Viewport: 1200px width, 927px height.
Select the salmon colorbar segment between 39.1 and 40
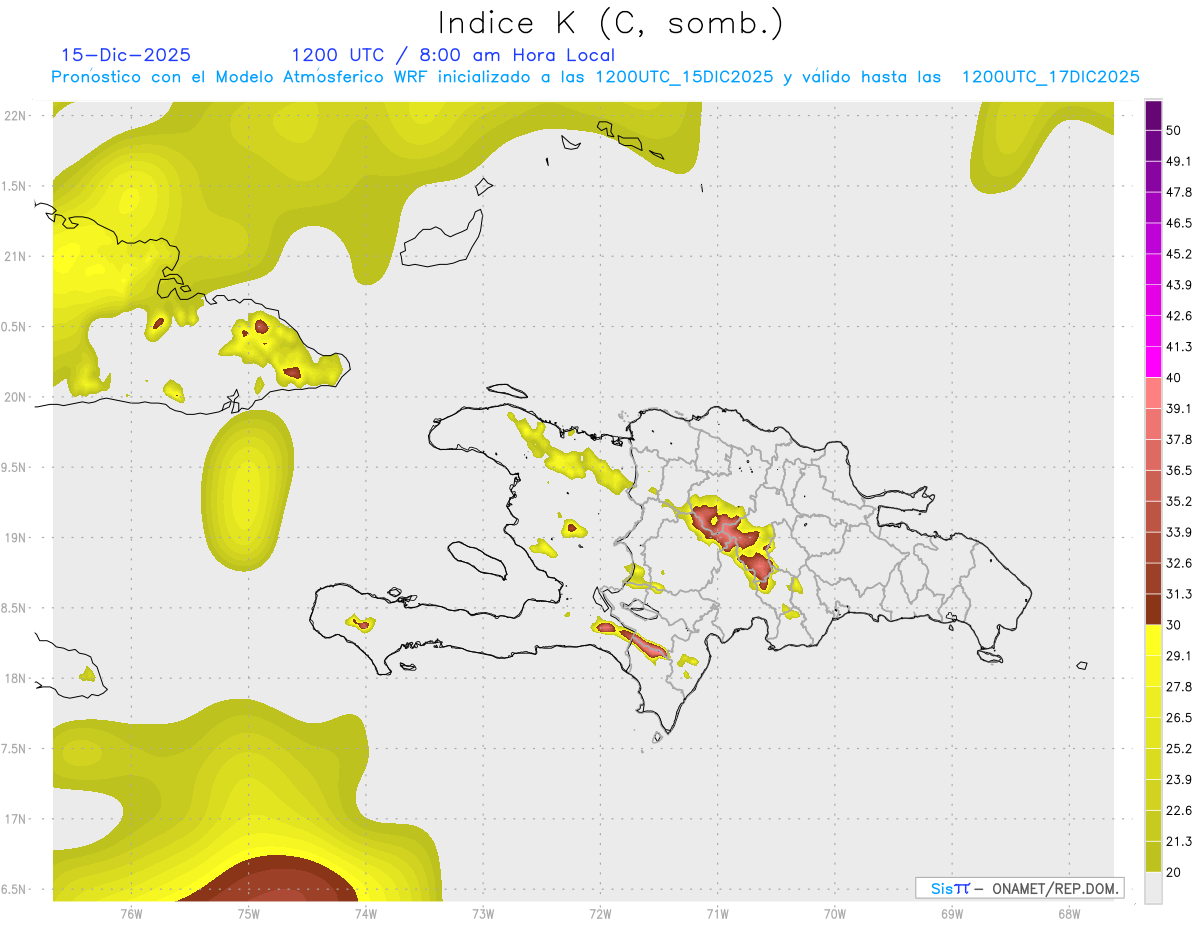1153,393
